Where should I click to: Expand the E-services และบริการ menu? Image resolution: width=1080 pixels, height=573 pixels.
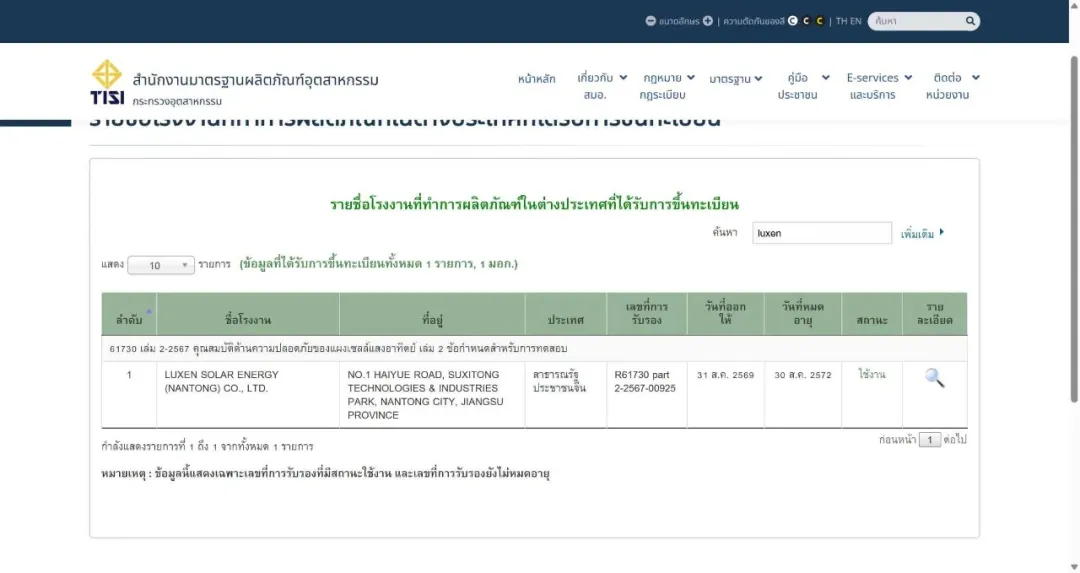point(880,85)
